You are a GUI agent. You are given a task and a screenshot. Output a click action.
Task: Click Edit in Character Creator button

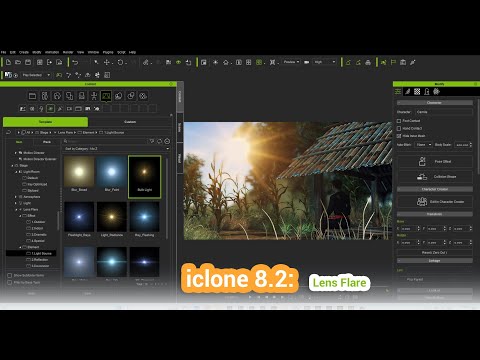point(435,202)
